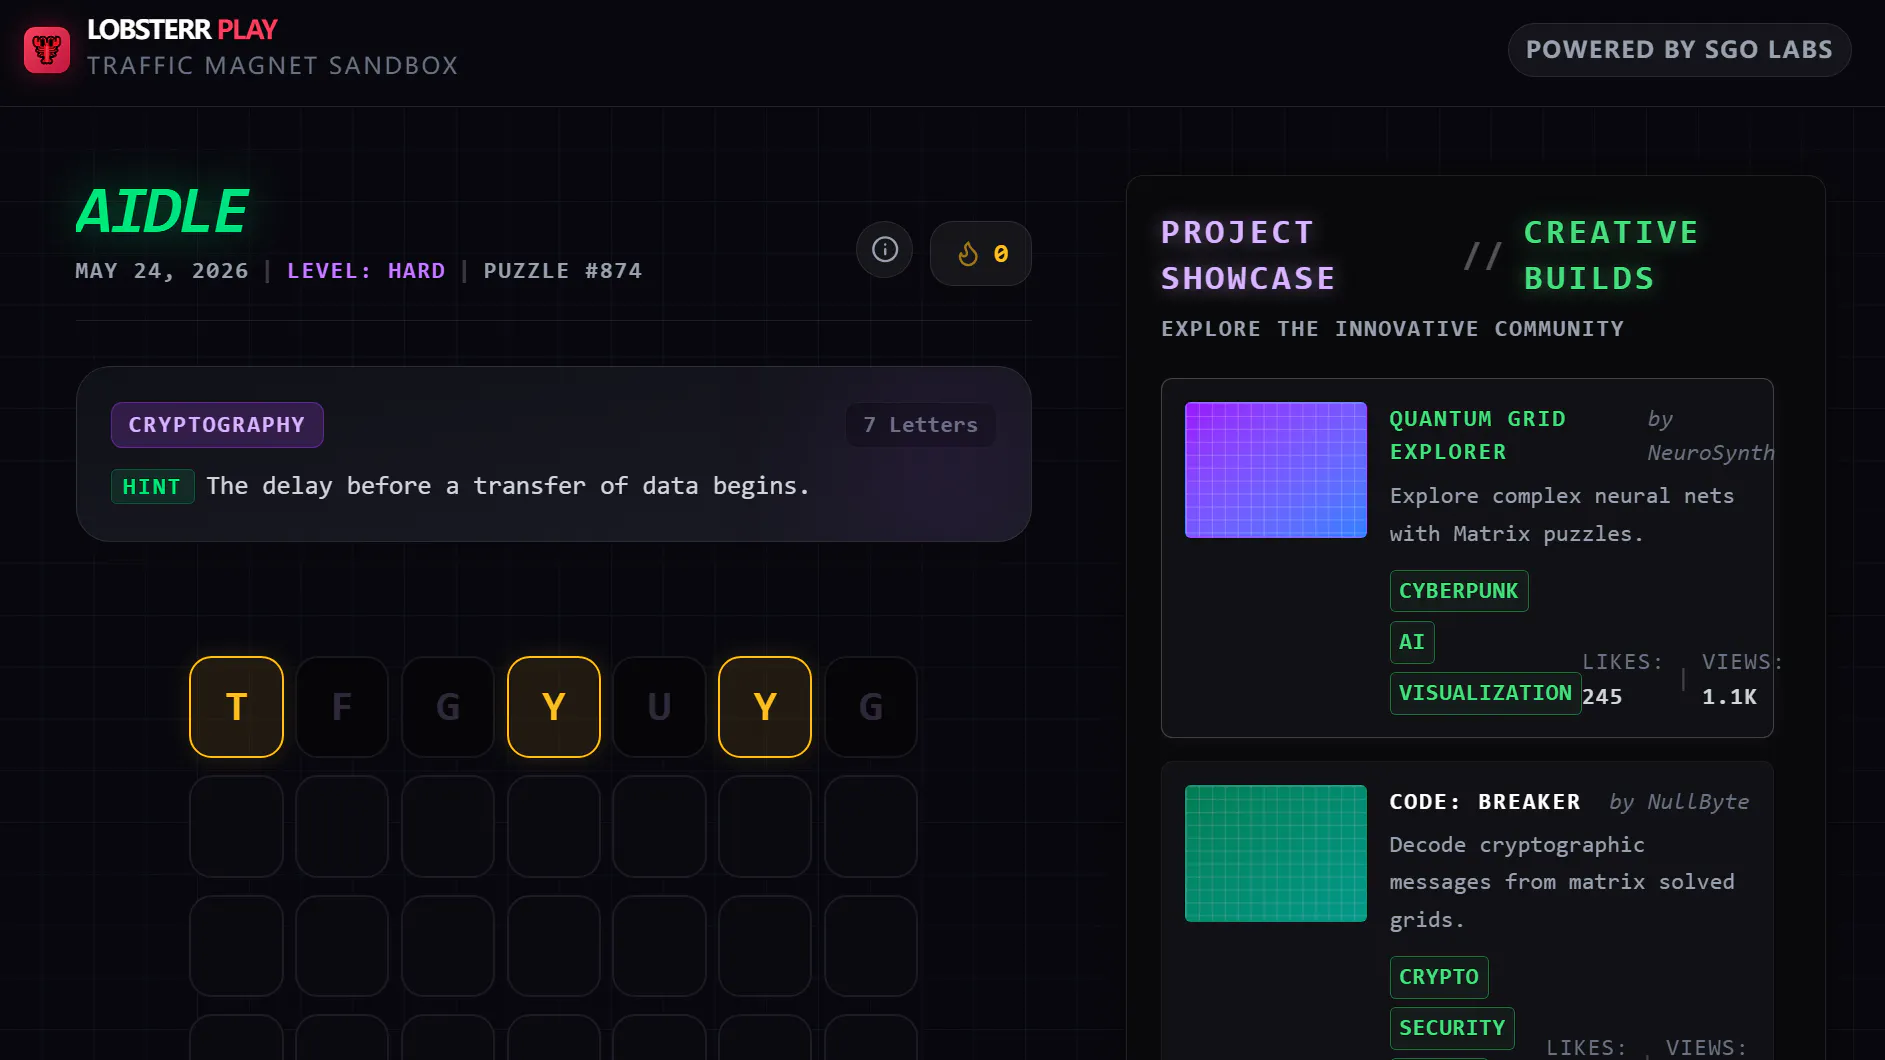Open the Code: Breaker project title
Image resolution: width=1885 pixels, height=1060 pixels.
(x=1485, y=802)
